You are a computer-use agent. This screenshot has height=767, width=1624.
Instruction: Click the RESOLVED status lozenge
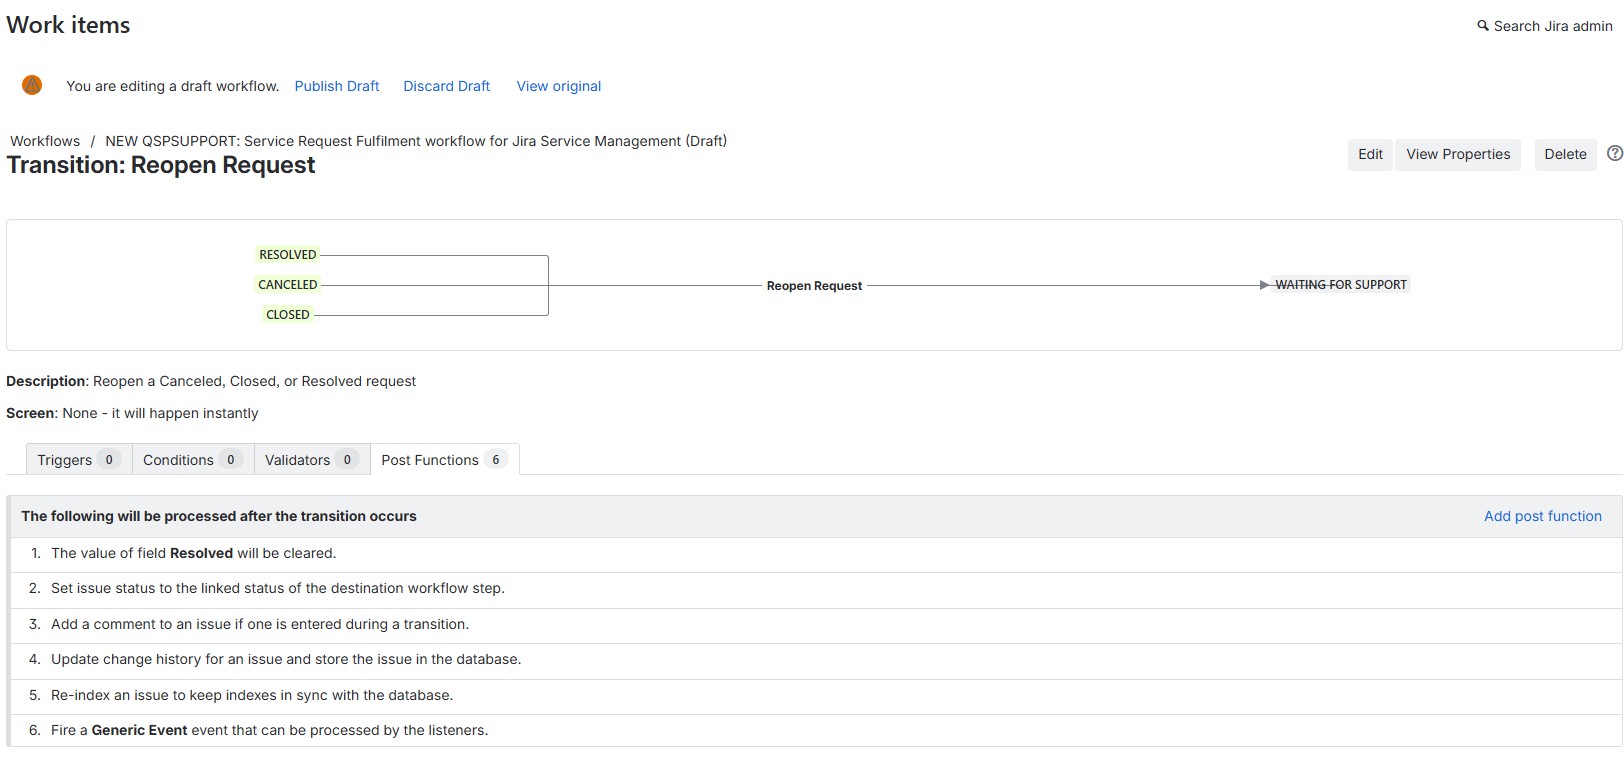(288, 255)
